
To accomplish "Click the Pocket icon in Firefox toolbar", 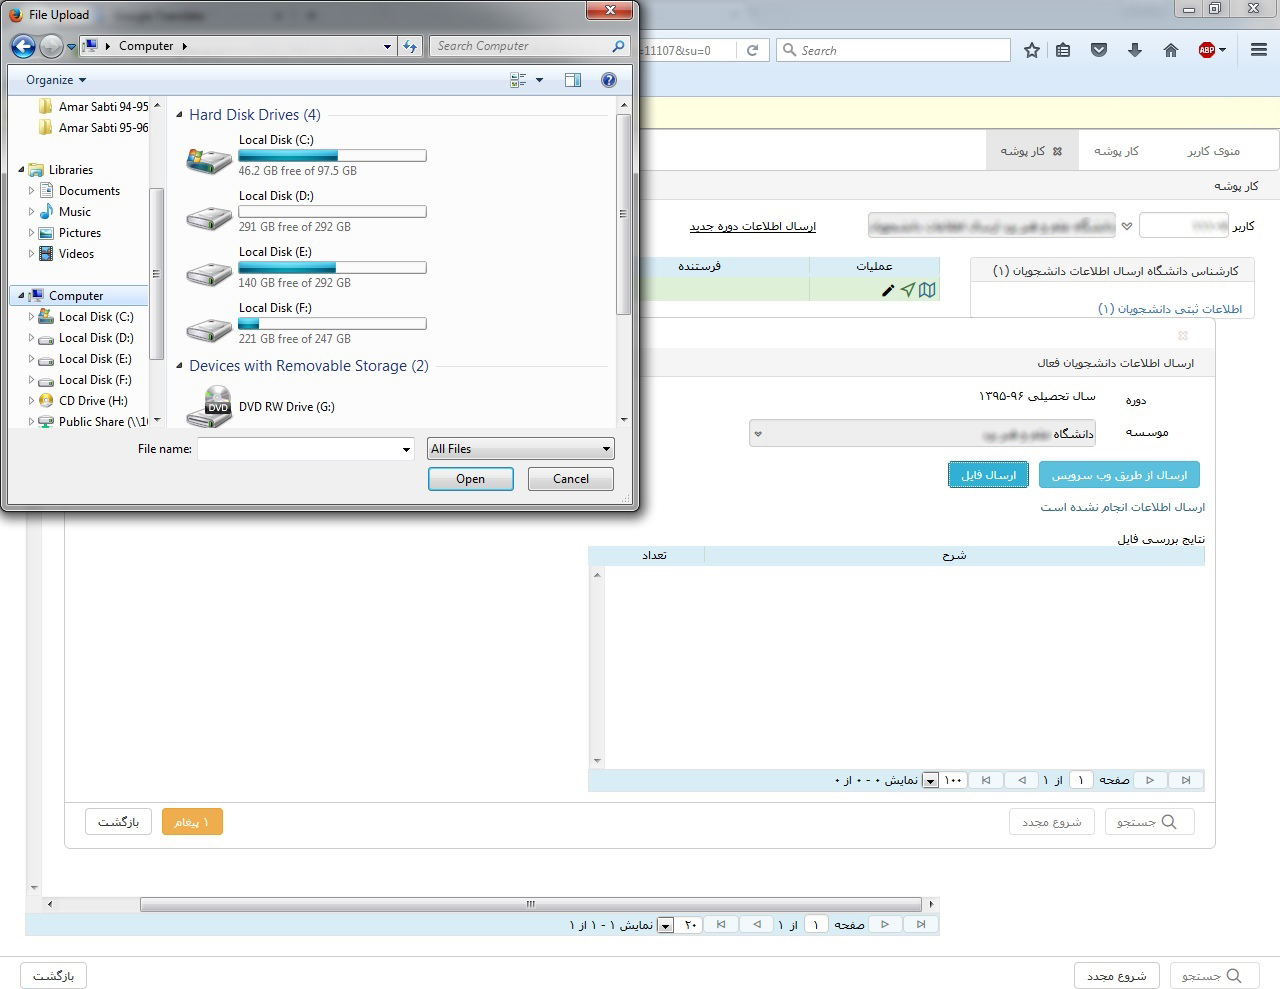I will tap(1099, 50).
